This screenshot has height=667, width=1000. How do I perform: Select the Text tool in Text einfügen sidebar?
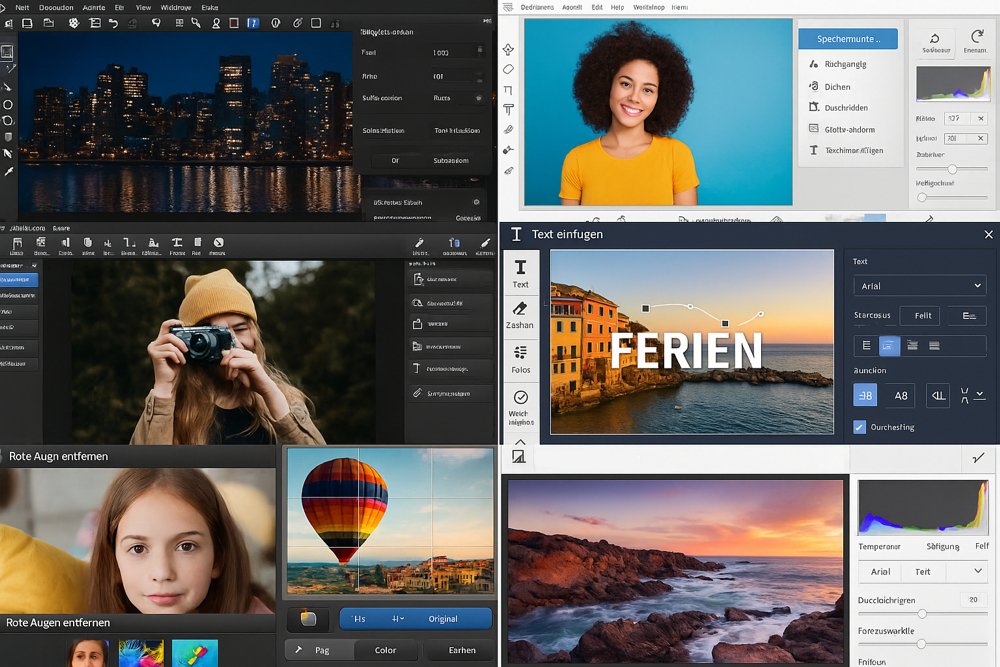[520, 270]
